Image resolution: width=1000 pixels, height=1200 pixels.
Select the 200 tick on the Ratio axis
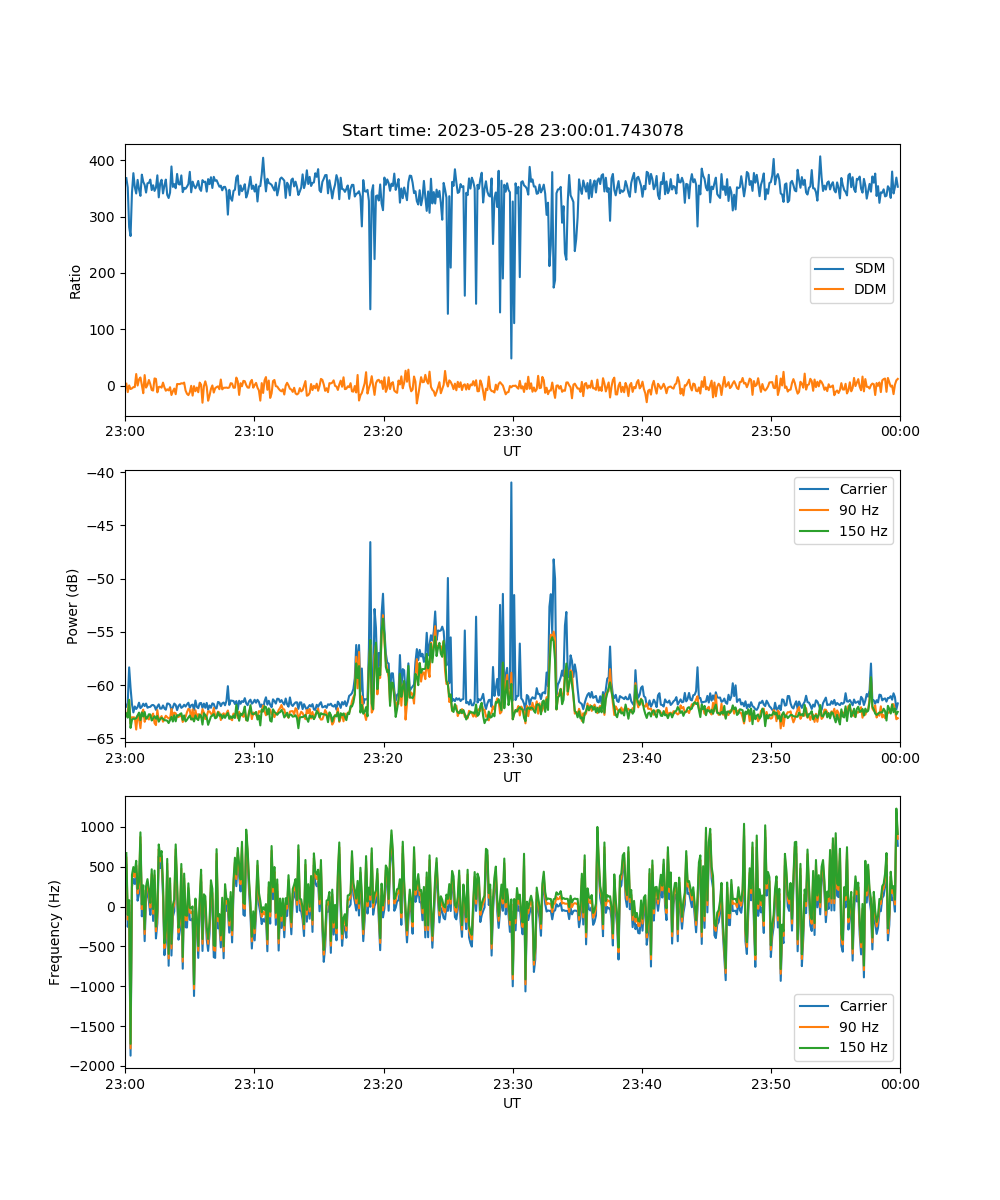coord(104,273)
